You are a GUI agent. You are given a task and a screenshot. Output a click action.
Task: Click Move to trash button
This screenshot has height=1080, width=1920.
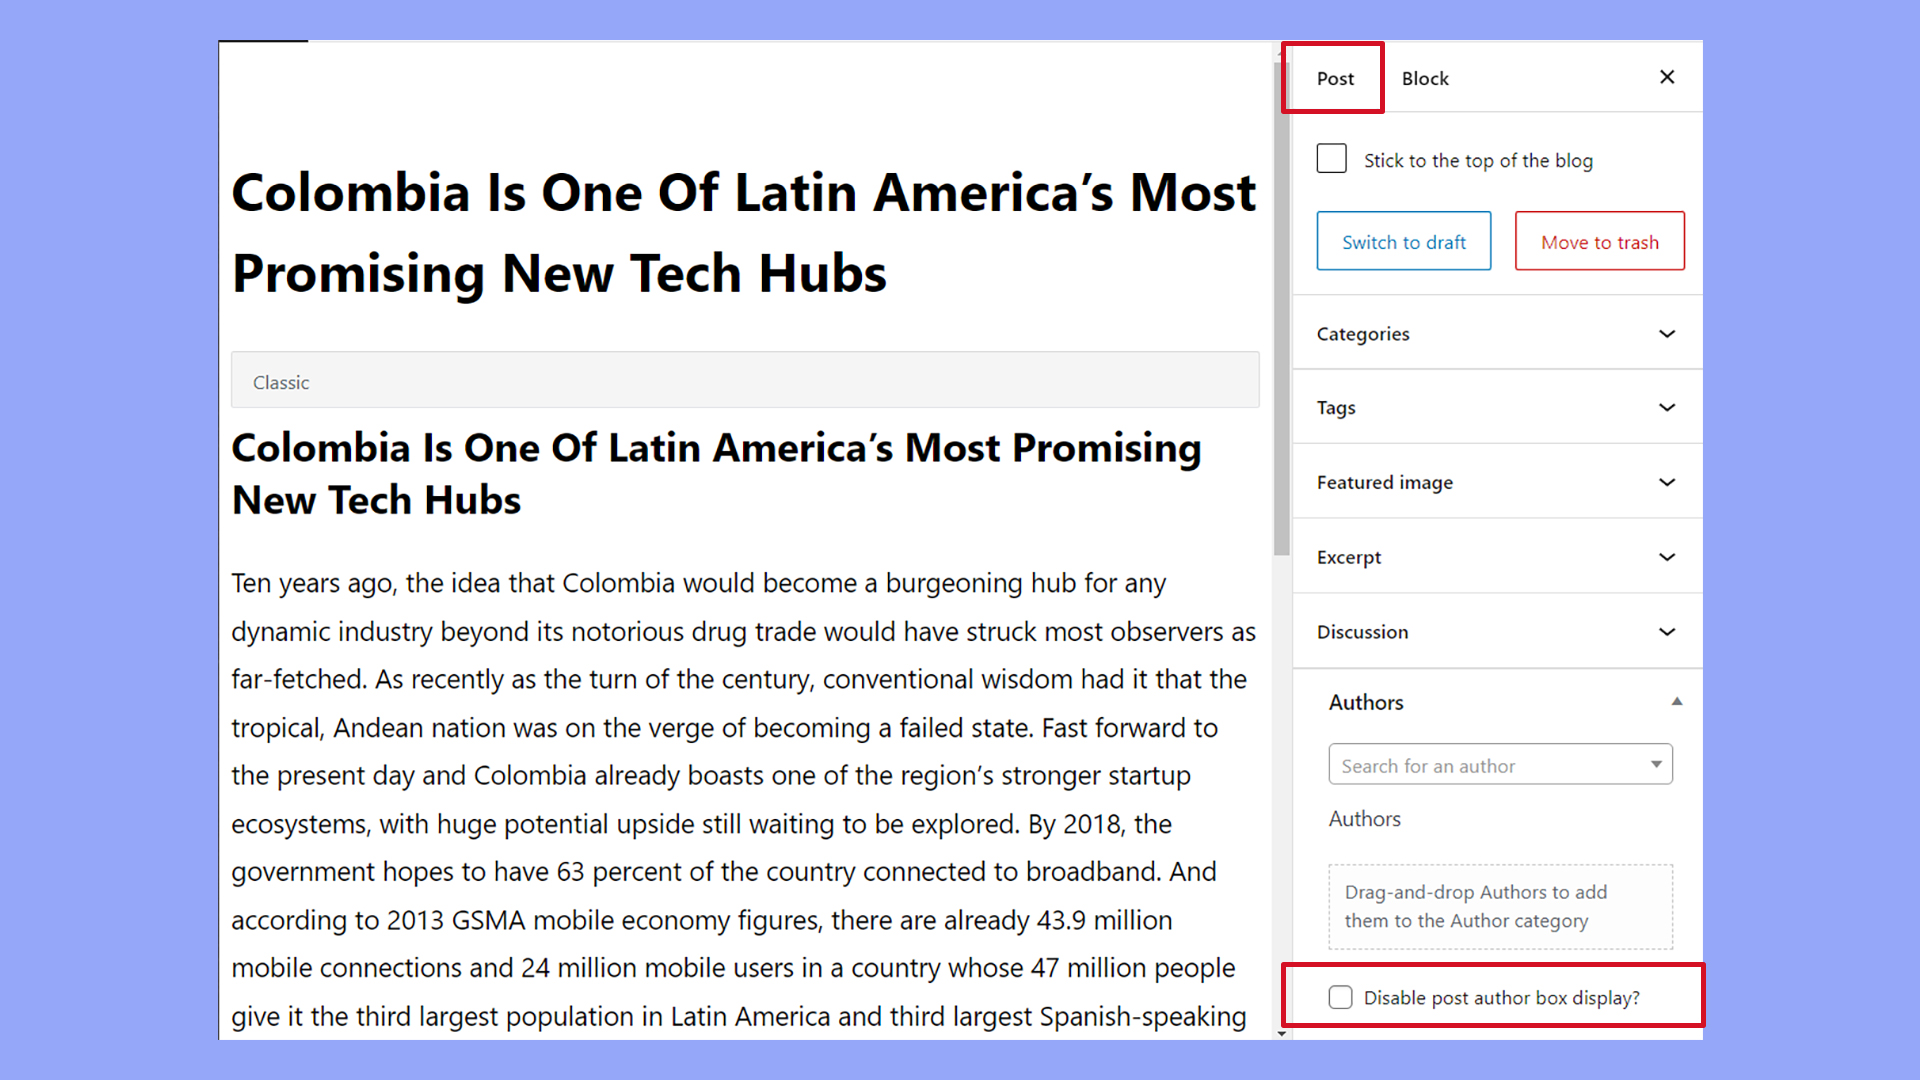pos(1599,241)
